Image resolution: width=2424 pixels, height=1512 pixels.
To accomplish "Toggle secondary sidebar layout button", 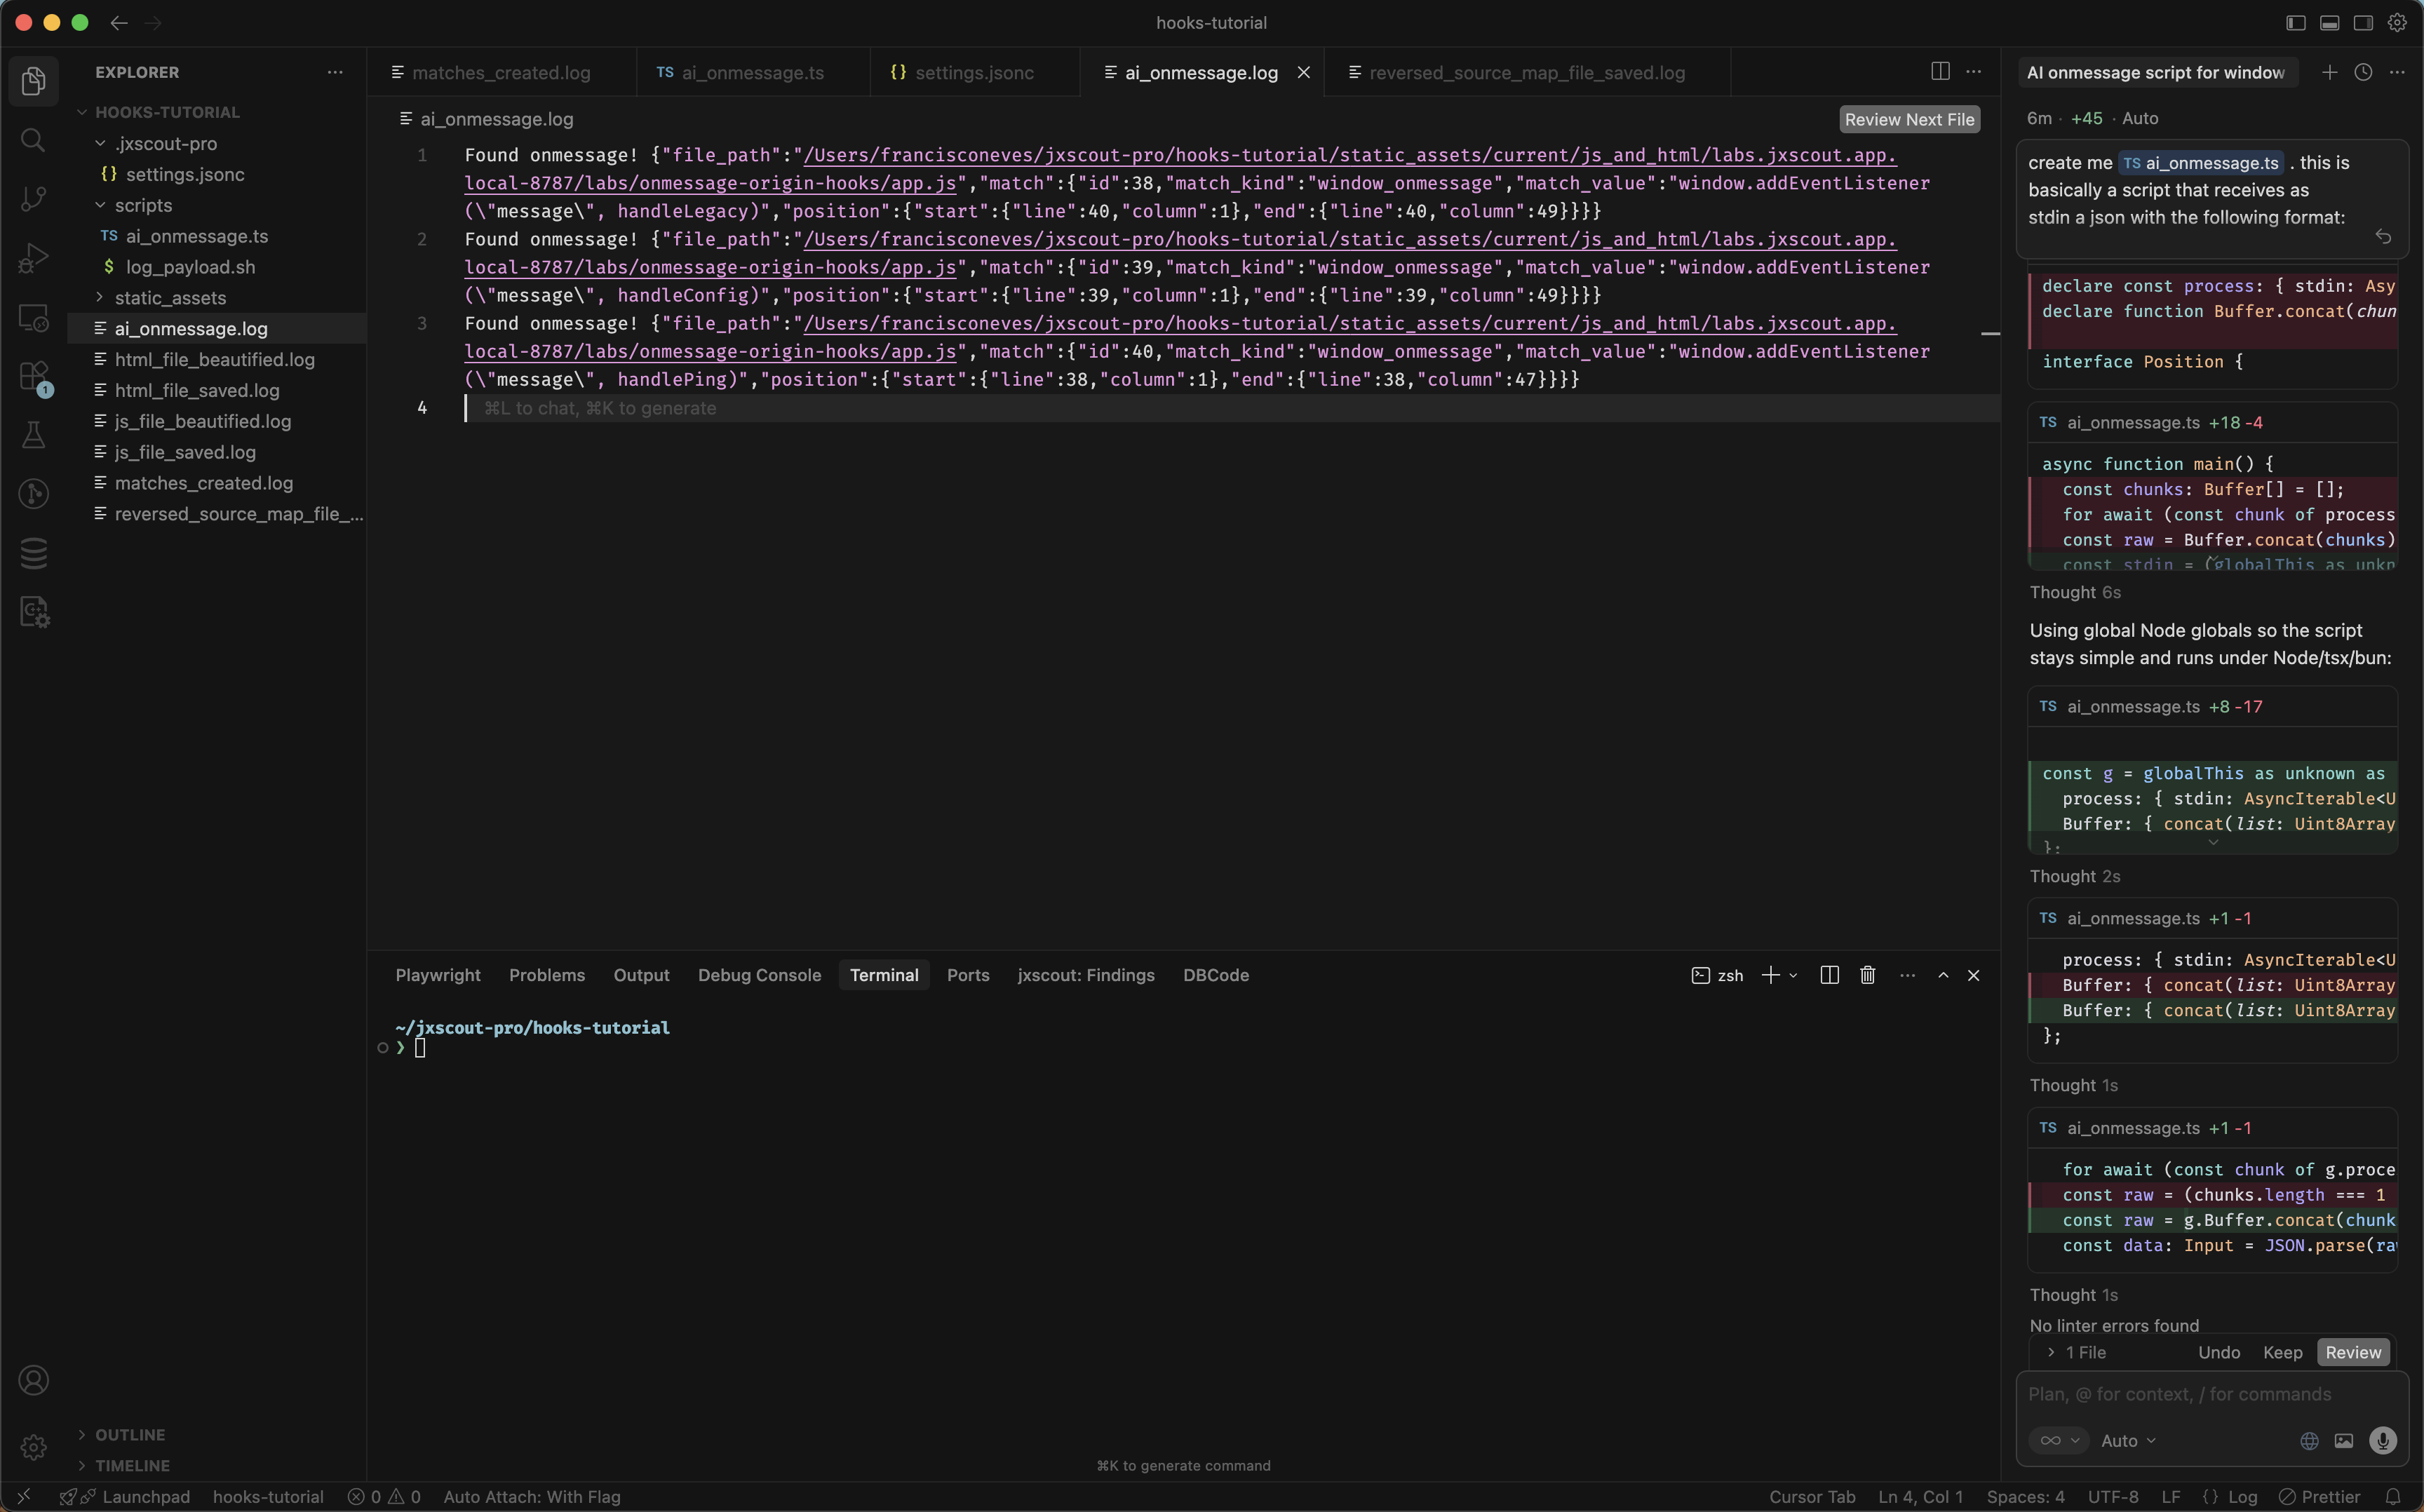I will click(x=2363, y=22).
